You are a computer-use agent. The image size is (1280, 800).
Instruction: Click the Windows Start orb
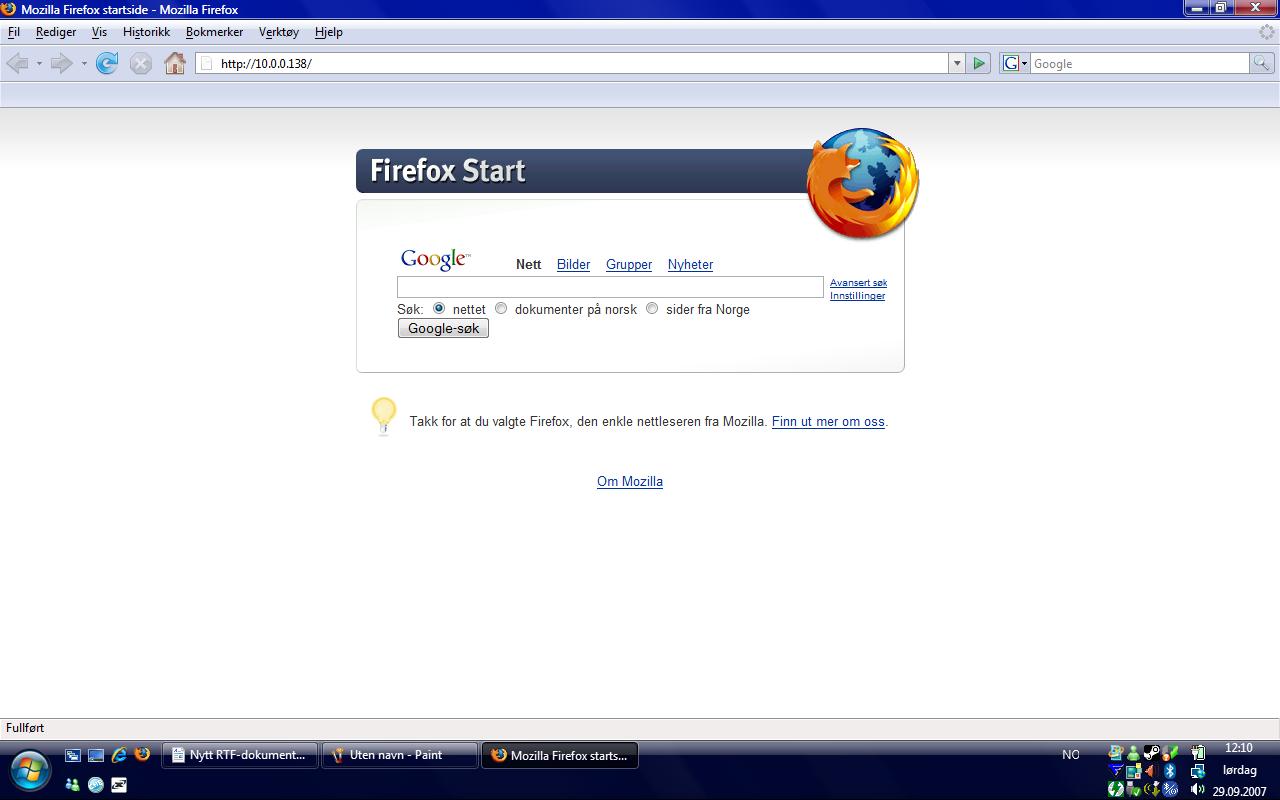[30, 770]
